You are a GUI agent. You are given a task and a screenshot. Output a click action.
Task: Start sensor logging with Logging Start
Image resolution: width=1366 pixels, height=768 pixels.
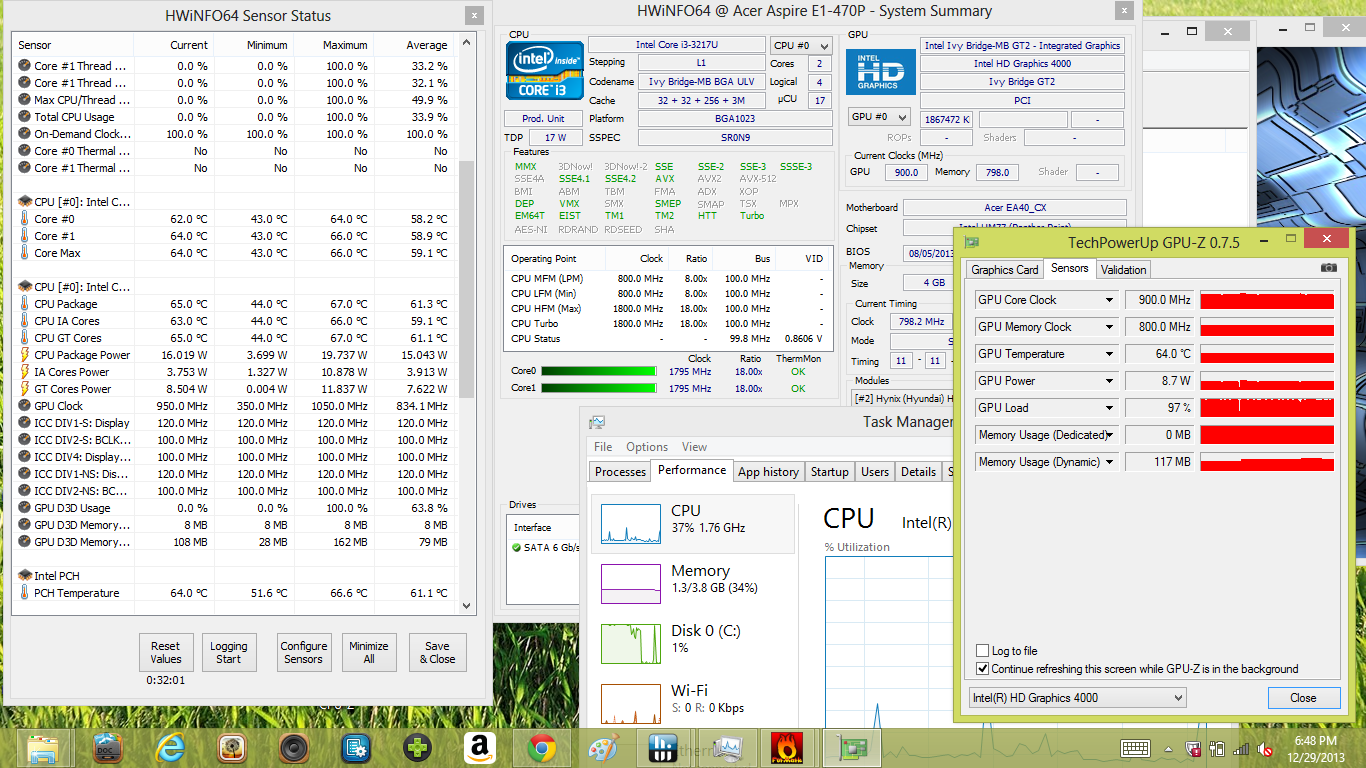(x=229, y=652)
